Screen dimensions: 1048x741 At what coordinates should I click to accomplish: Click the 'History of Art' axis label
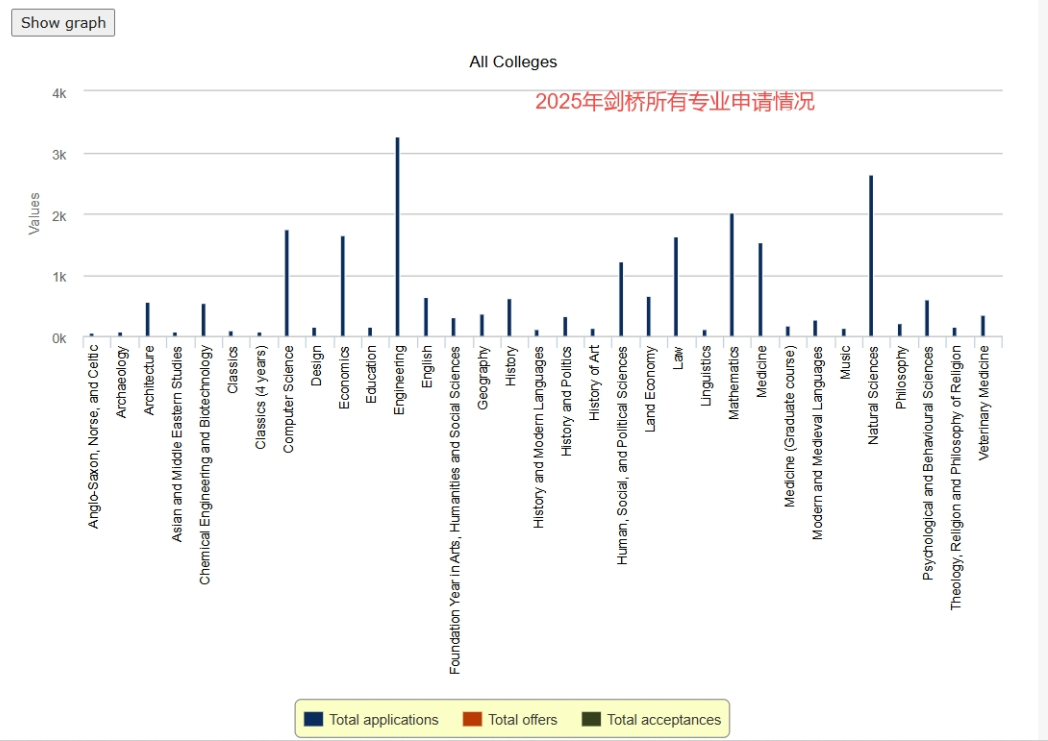point(594,383)
